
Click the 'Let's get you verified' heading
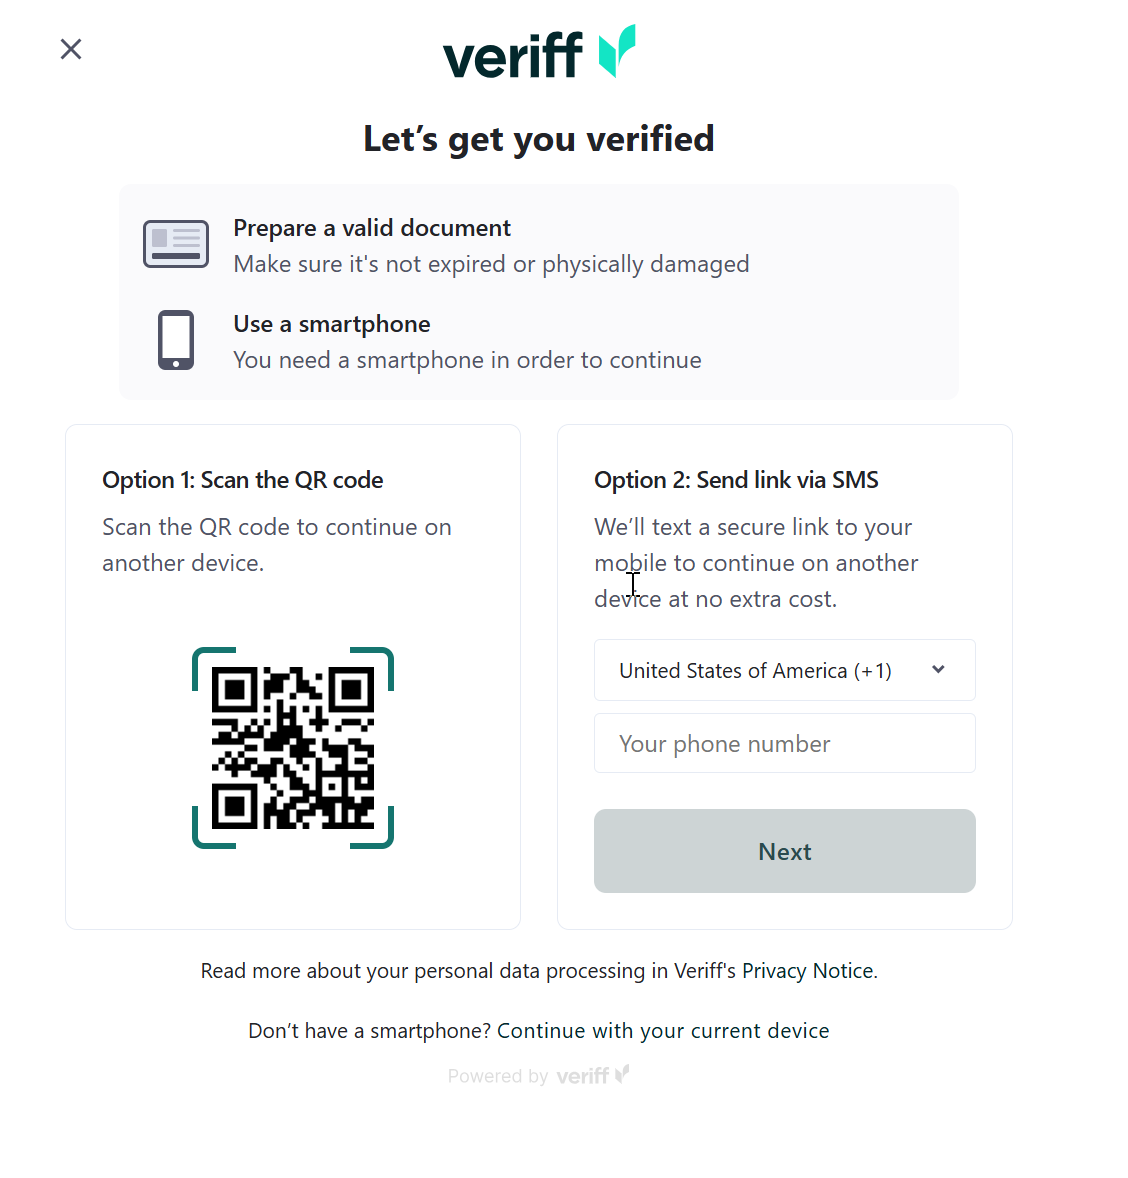tap(538, 138)
